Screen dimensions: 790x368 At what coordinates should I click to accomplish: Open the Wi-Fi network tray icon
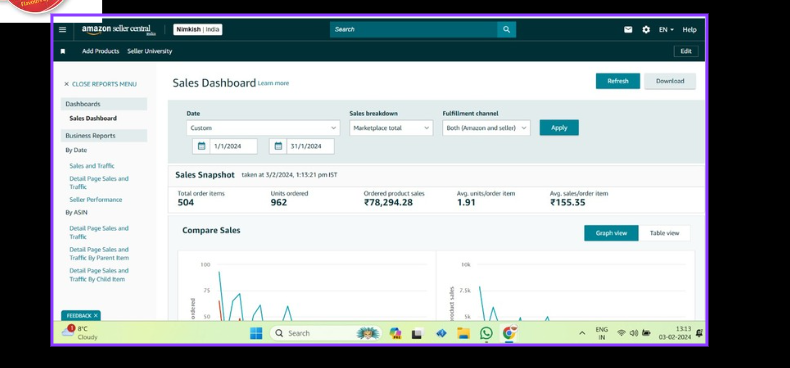621,333
